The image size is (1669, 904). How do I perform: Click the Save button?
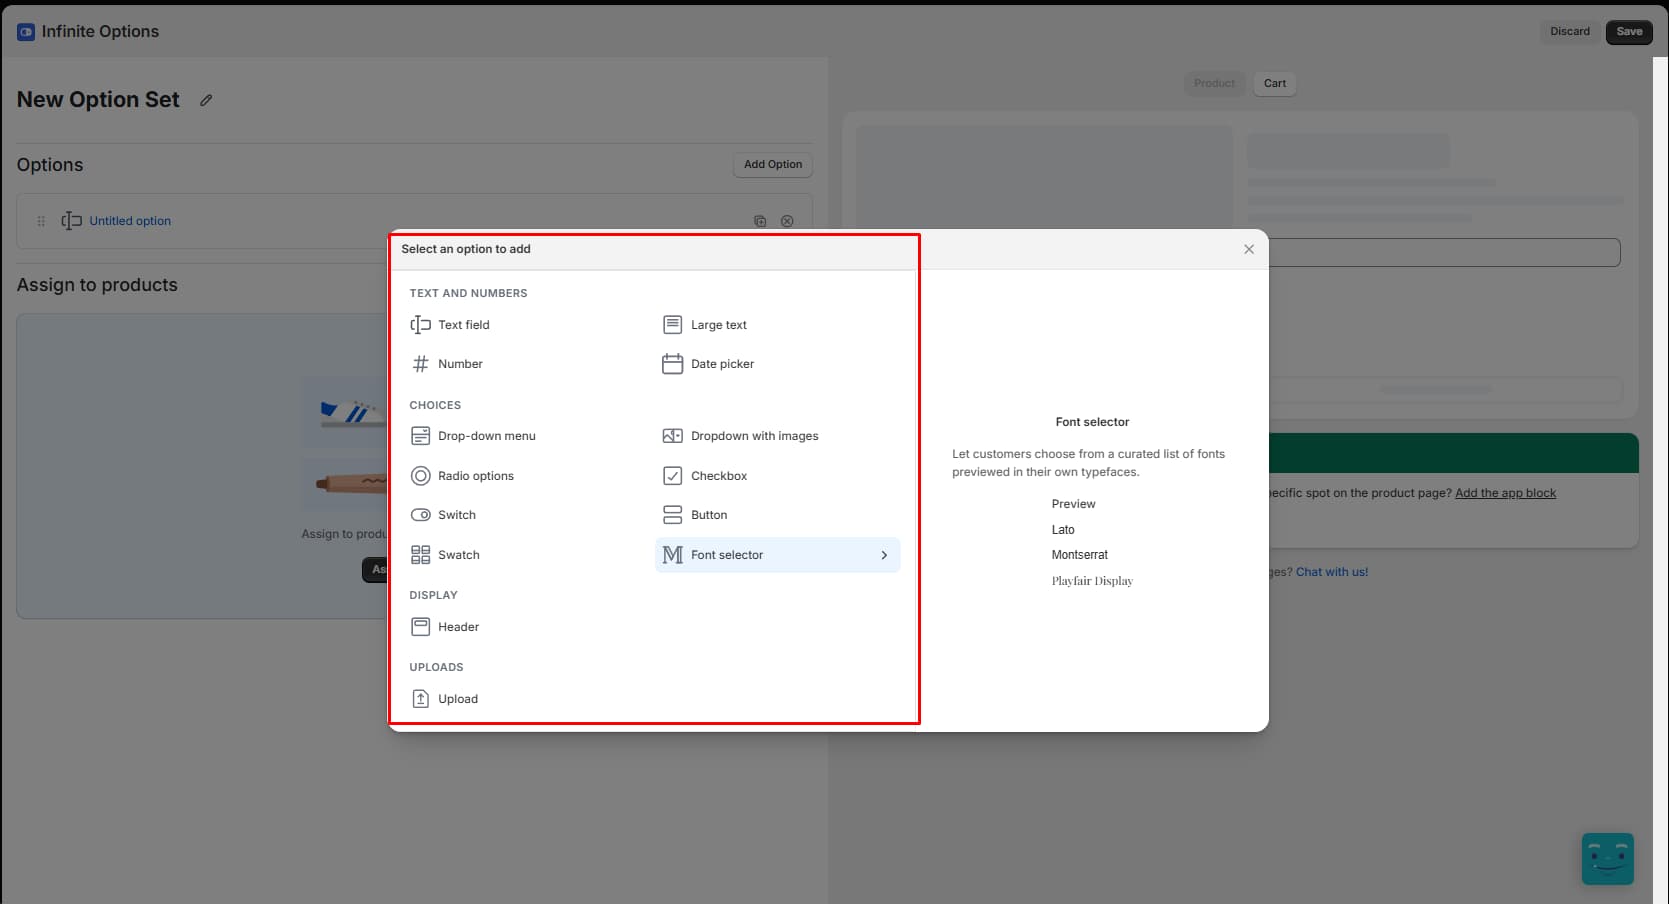point(1629,32)
